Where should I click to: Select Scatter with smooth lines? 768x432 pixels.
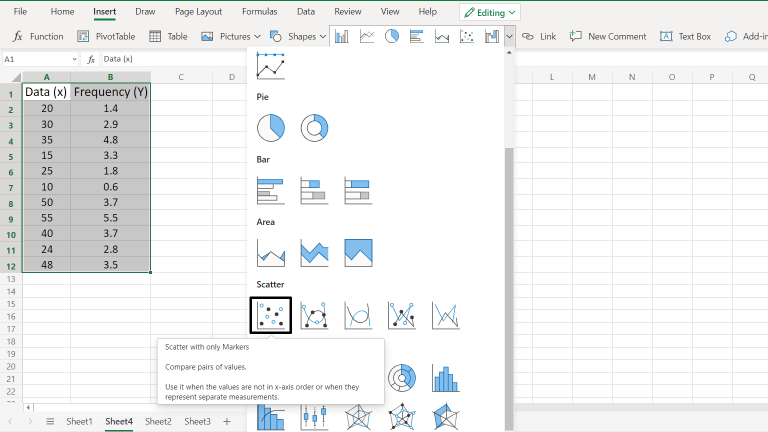358,315
